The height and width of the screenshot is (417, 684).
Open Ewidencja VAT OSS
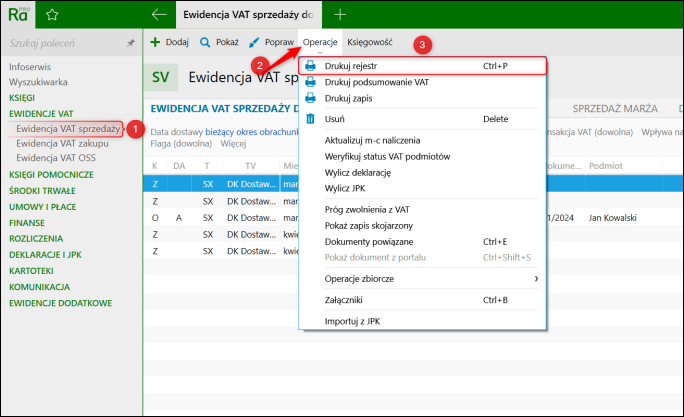(56, 158)
